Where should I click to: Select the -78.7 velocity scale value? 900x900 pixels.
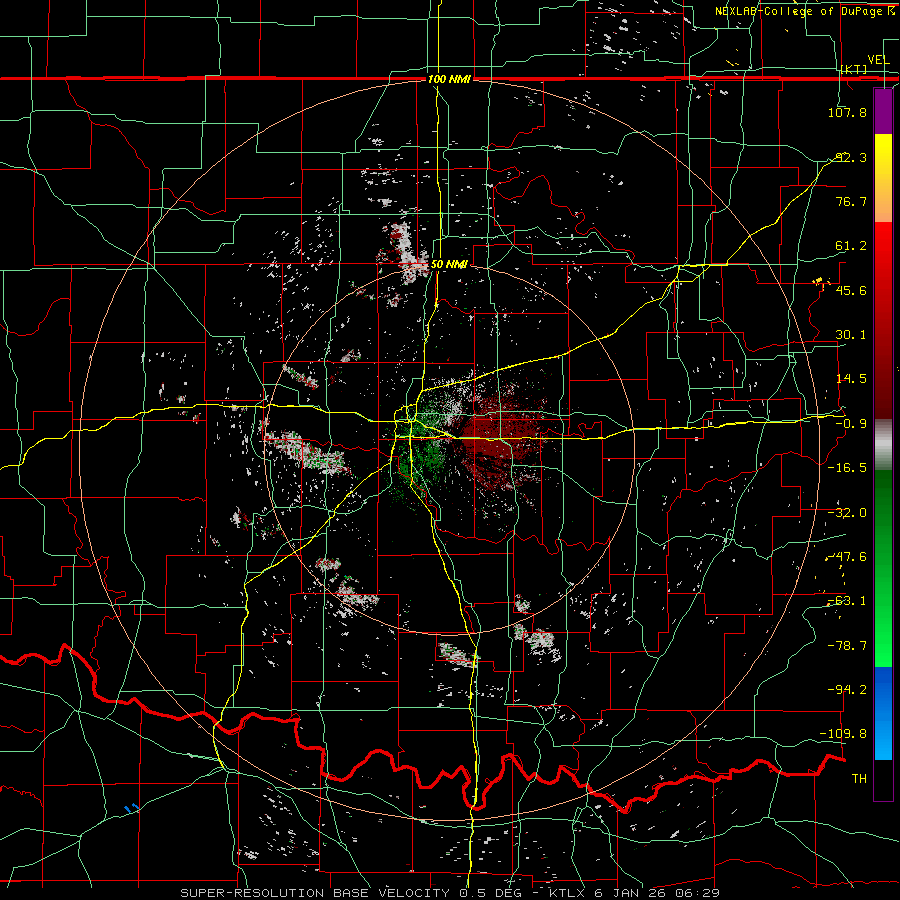coord(847,646)
